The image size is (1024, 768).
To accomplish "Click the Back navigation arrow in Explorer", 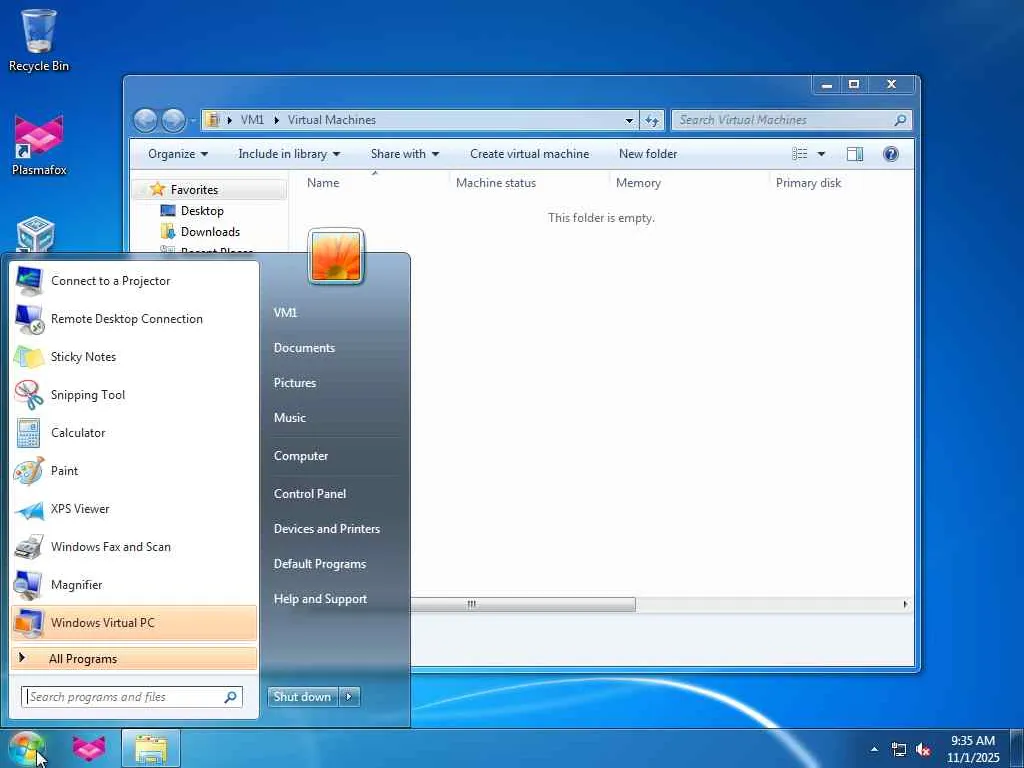I will [145, 120].
